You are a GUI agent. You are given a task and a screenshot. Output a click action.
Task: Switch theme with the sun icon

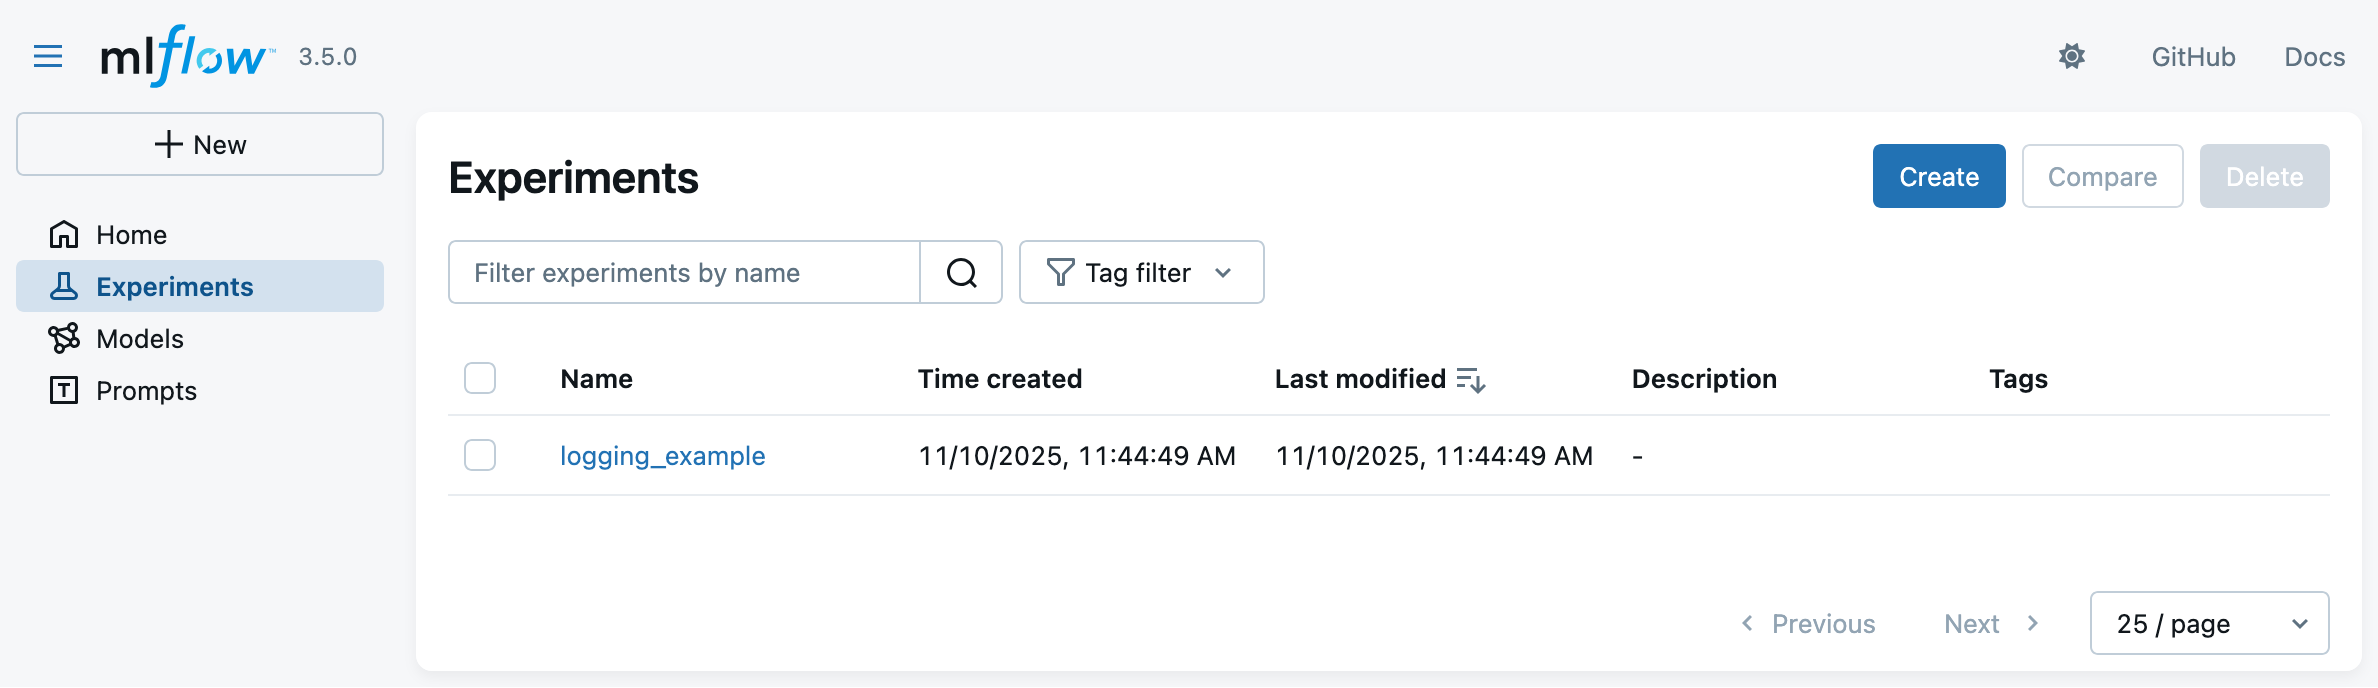click(x=2071, y=56)
